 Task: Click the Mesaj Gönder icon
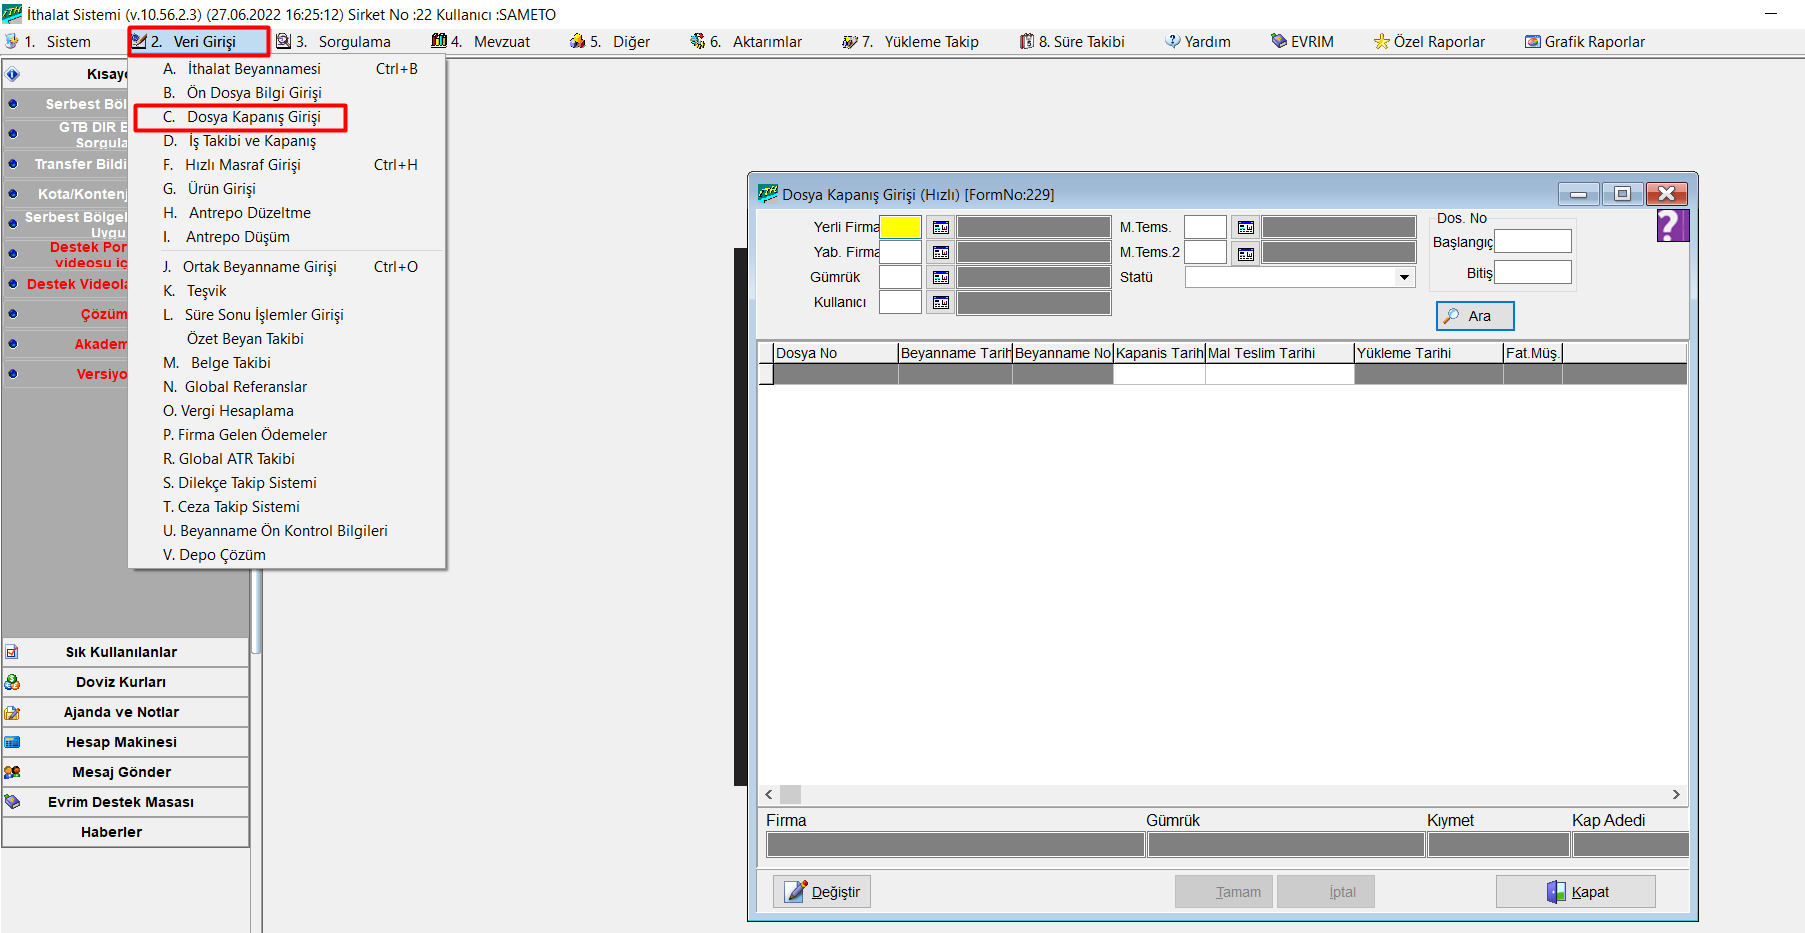(12, 772)
